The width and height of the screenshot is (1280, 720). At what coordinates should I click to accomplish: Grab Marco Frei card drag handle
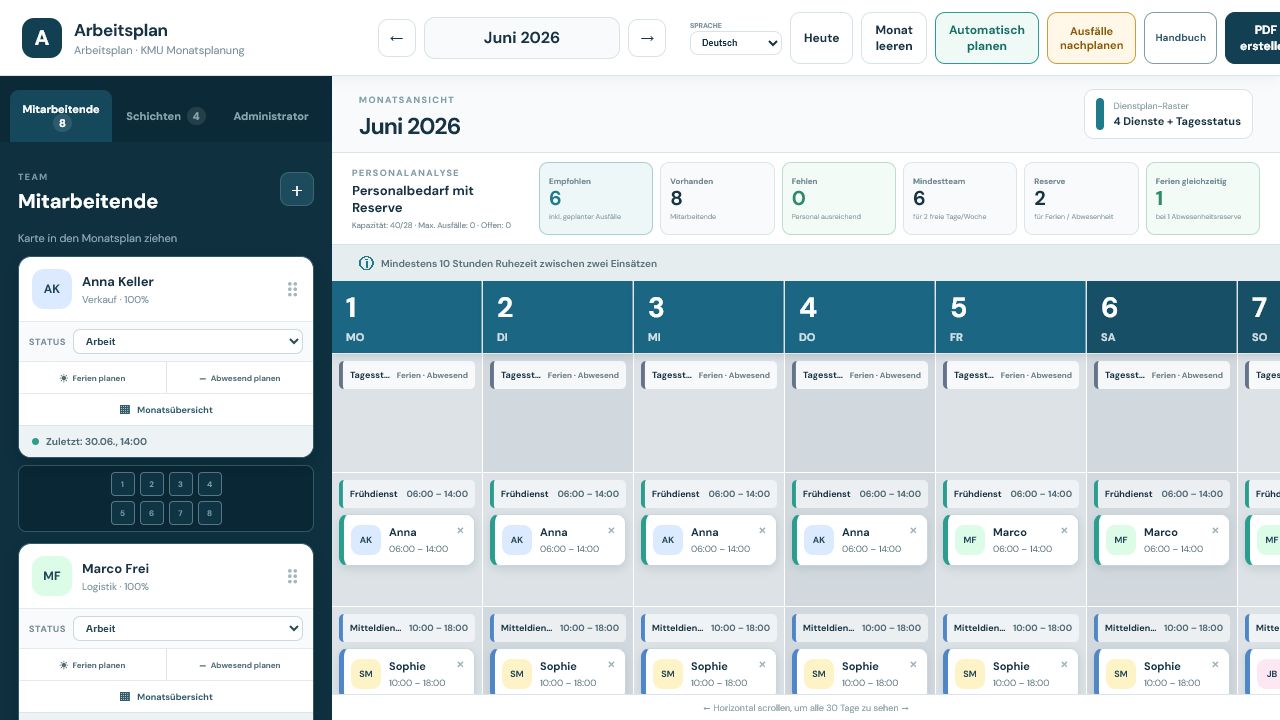[x=292, y=576]
